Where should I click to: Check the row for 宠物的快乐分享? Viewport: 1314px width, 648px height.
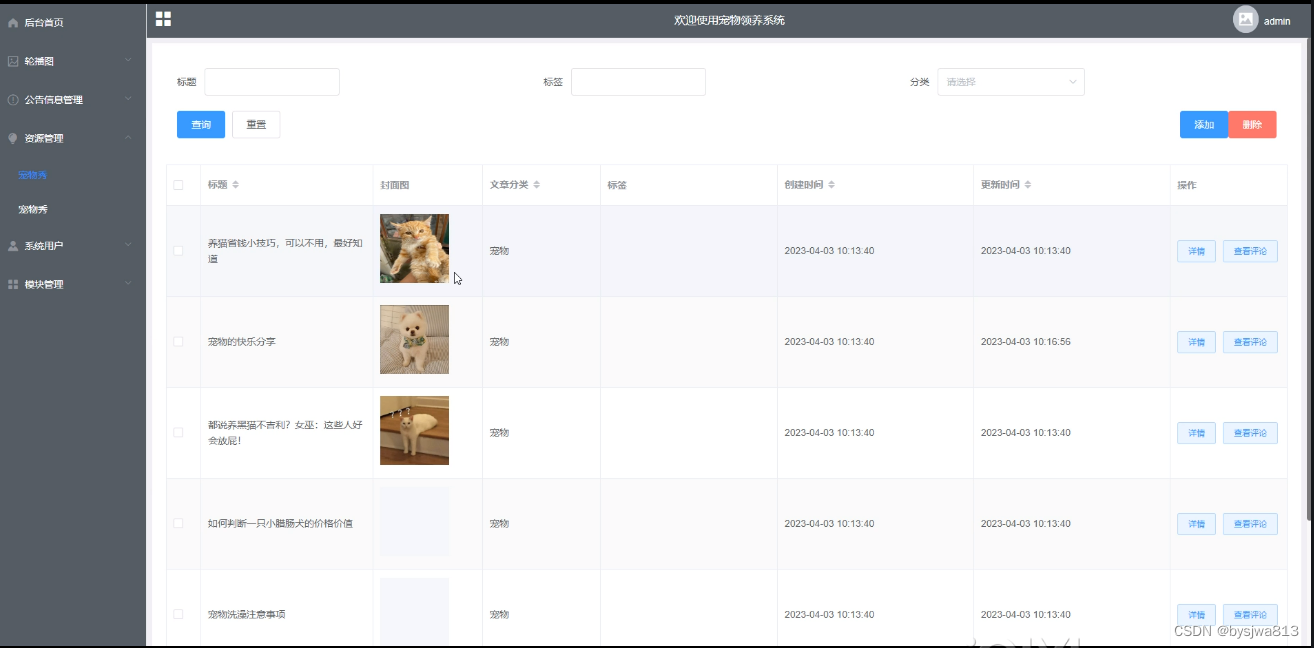point(180,341)
